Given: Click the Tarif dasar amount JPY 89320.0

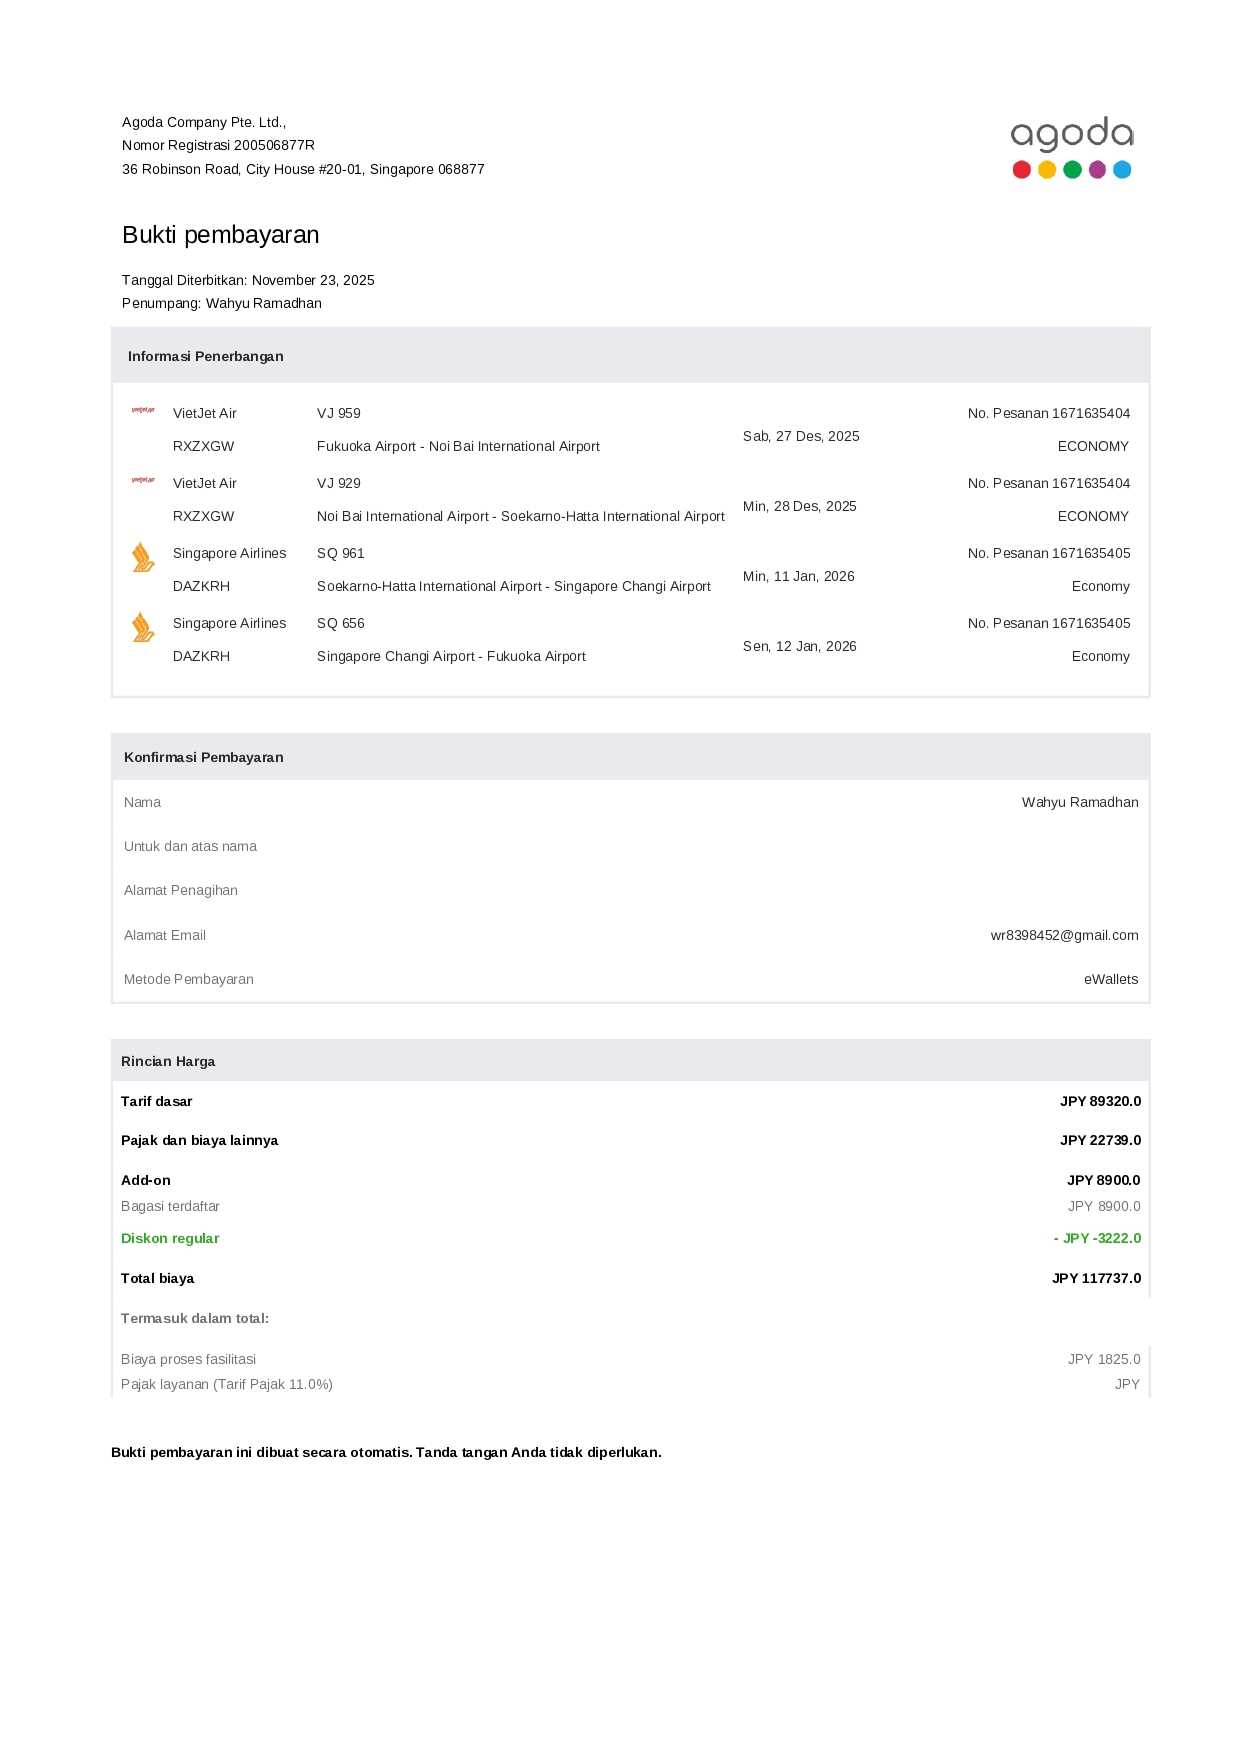Looking at the screenshot, I should click(1100, 1101).
